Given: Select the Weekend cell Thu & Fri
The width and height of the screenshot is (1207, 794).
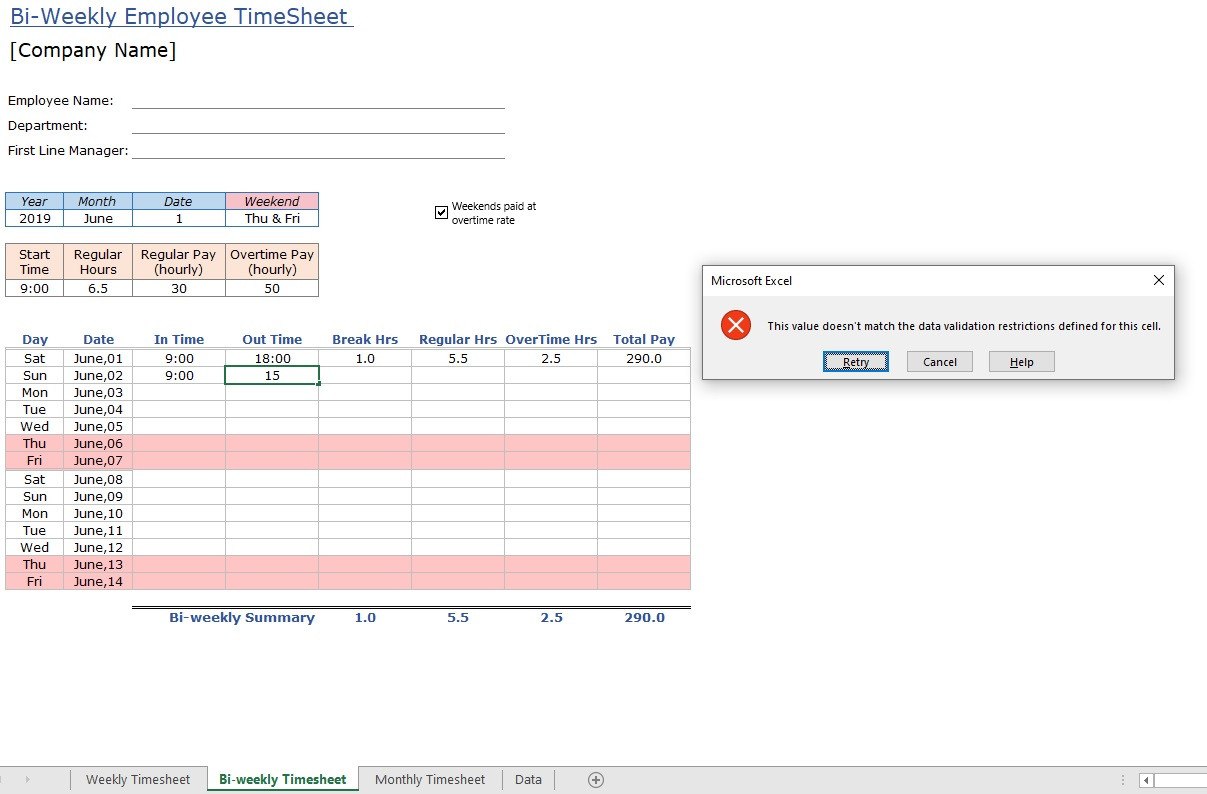Looking at the screenshot, I should [x=272, y=218].
